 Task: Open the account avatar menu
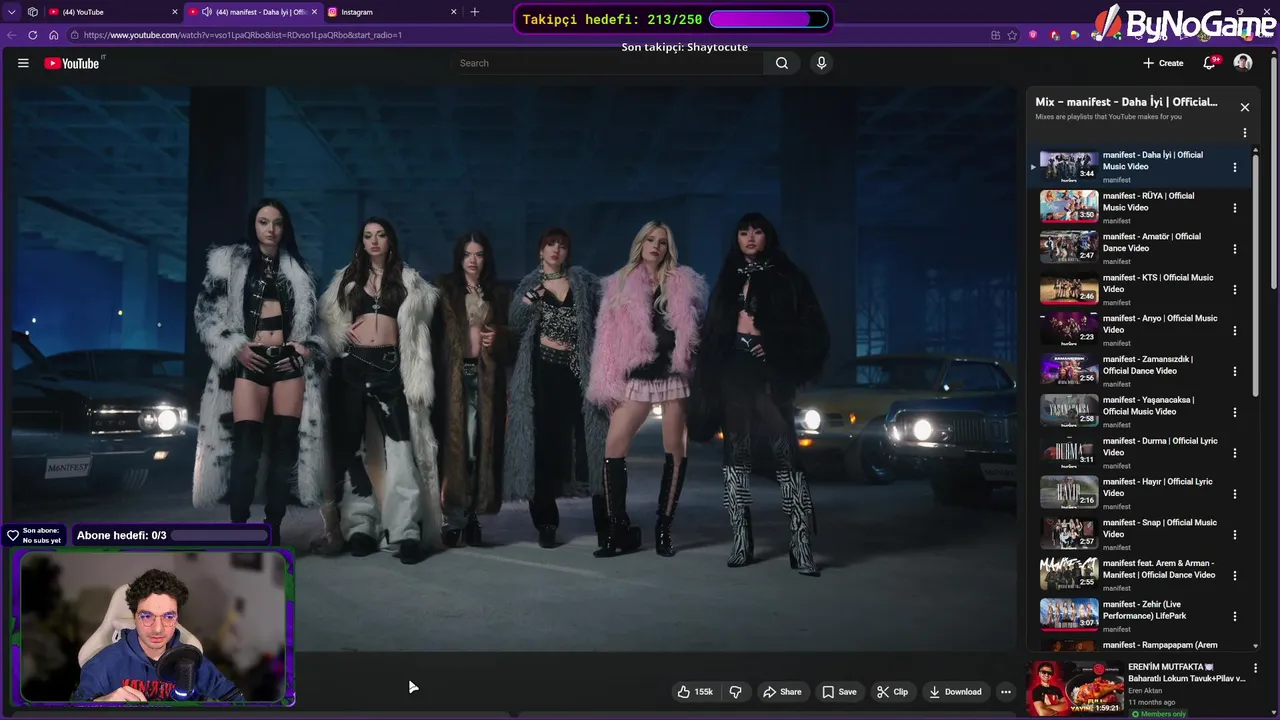(x=1243, y=63)
